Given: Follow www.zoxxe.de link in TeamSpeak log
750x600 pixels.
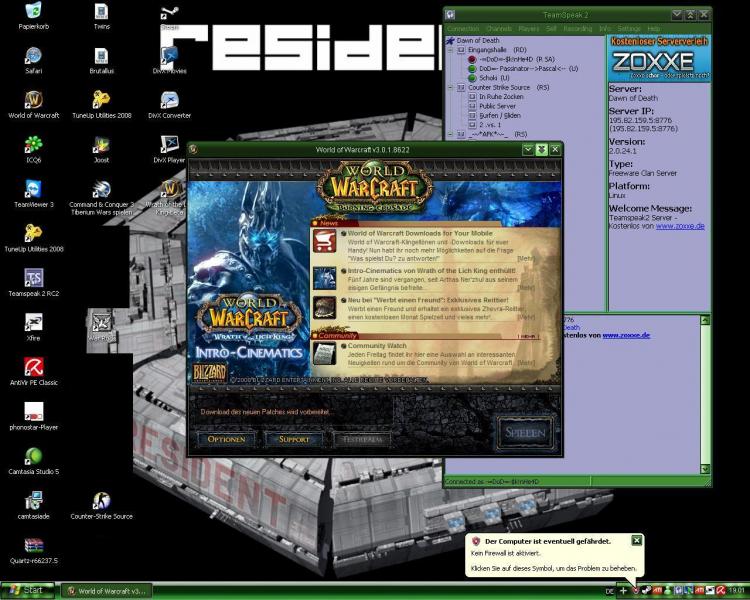Looking at the screenshot, I should click(626, 335).
